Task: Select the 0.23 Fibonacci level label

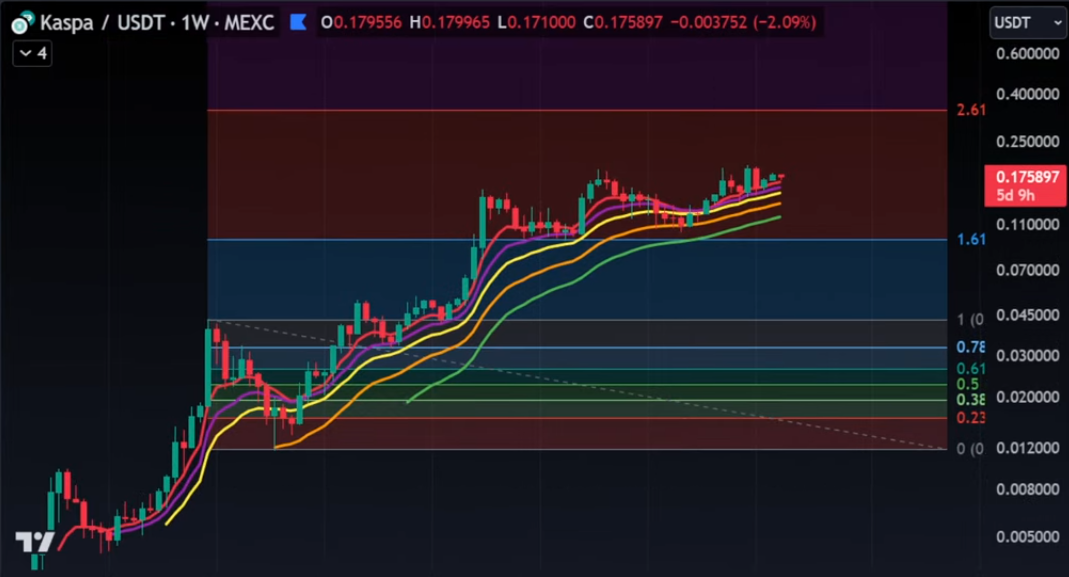Action: [x=970, y=418]
